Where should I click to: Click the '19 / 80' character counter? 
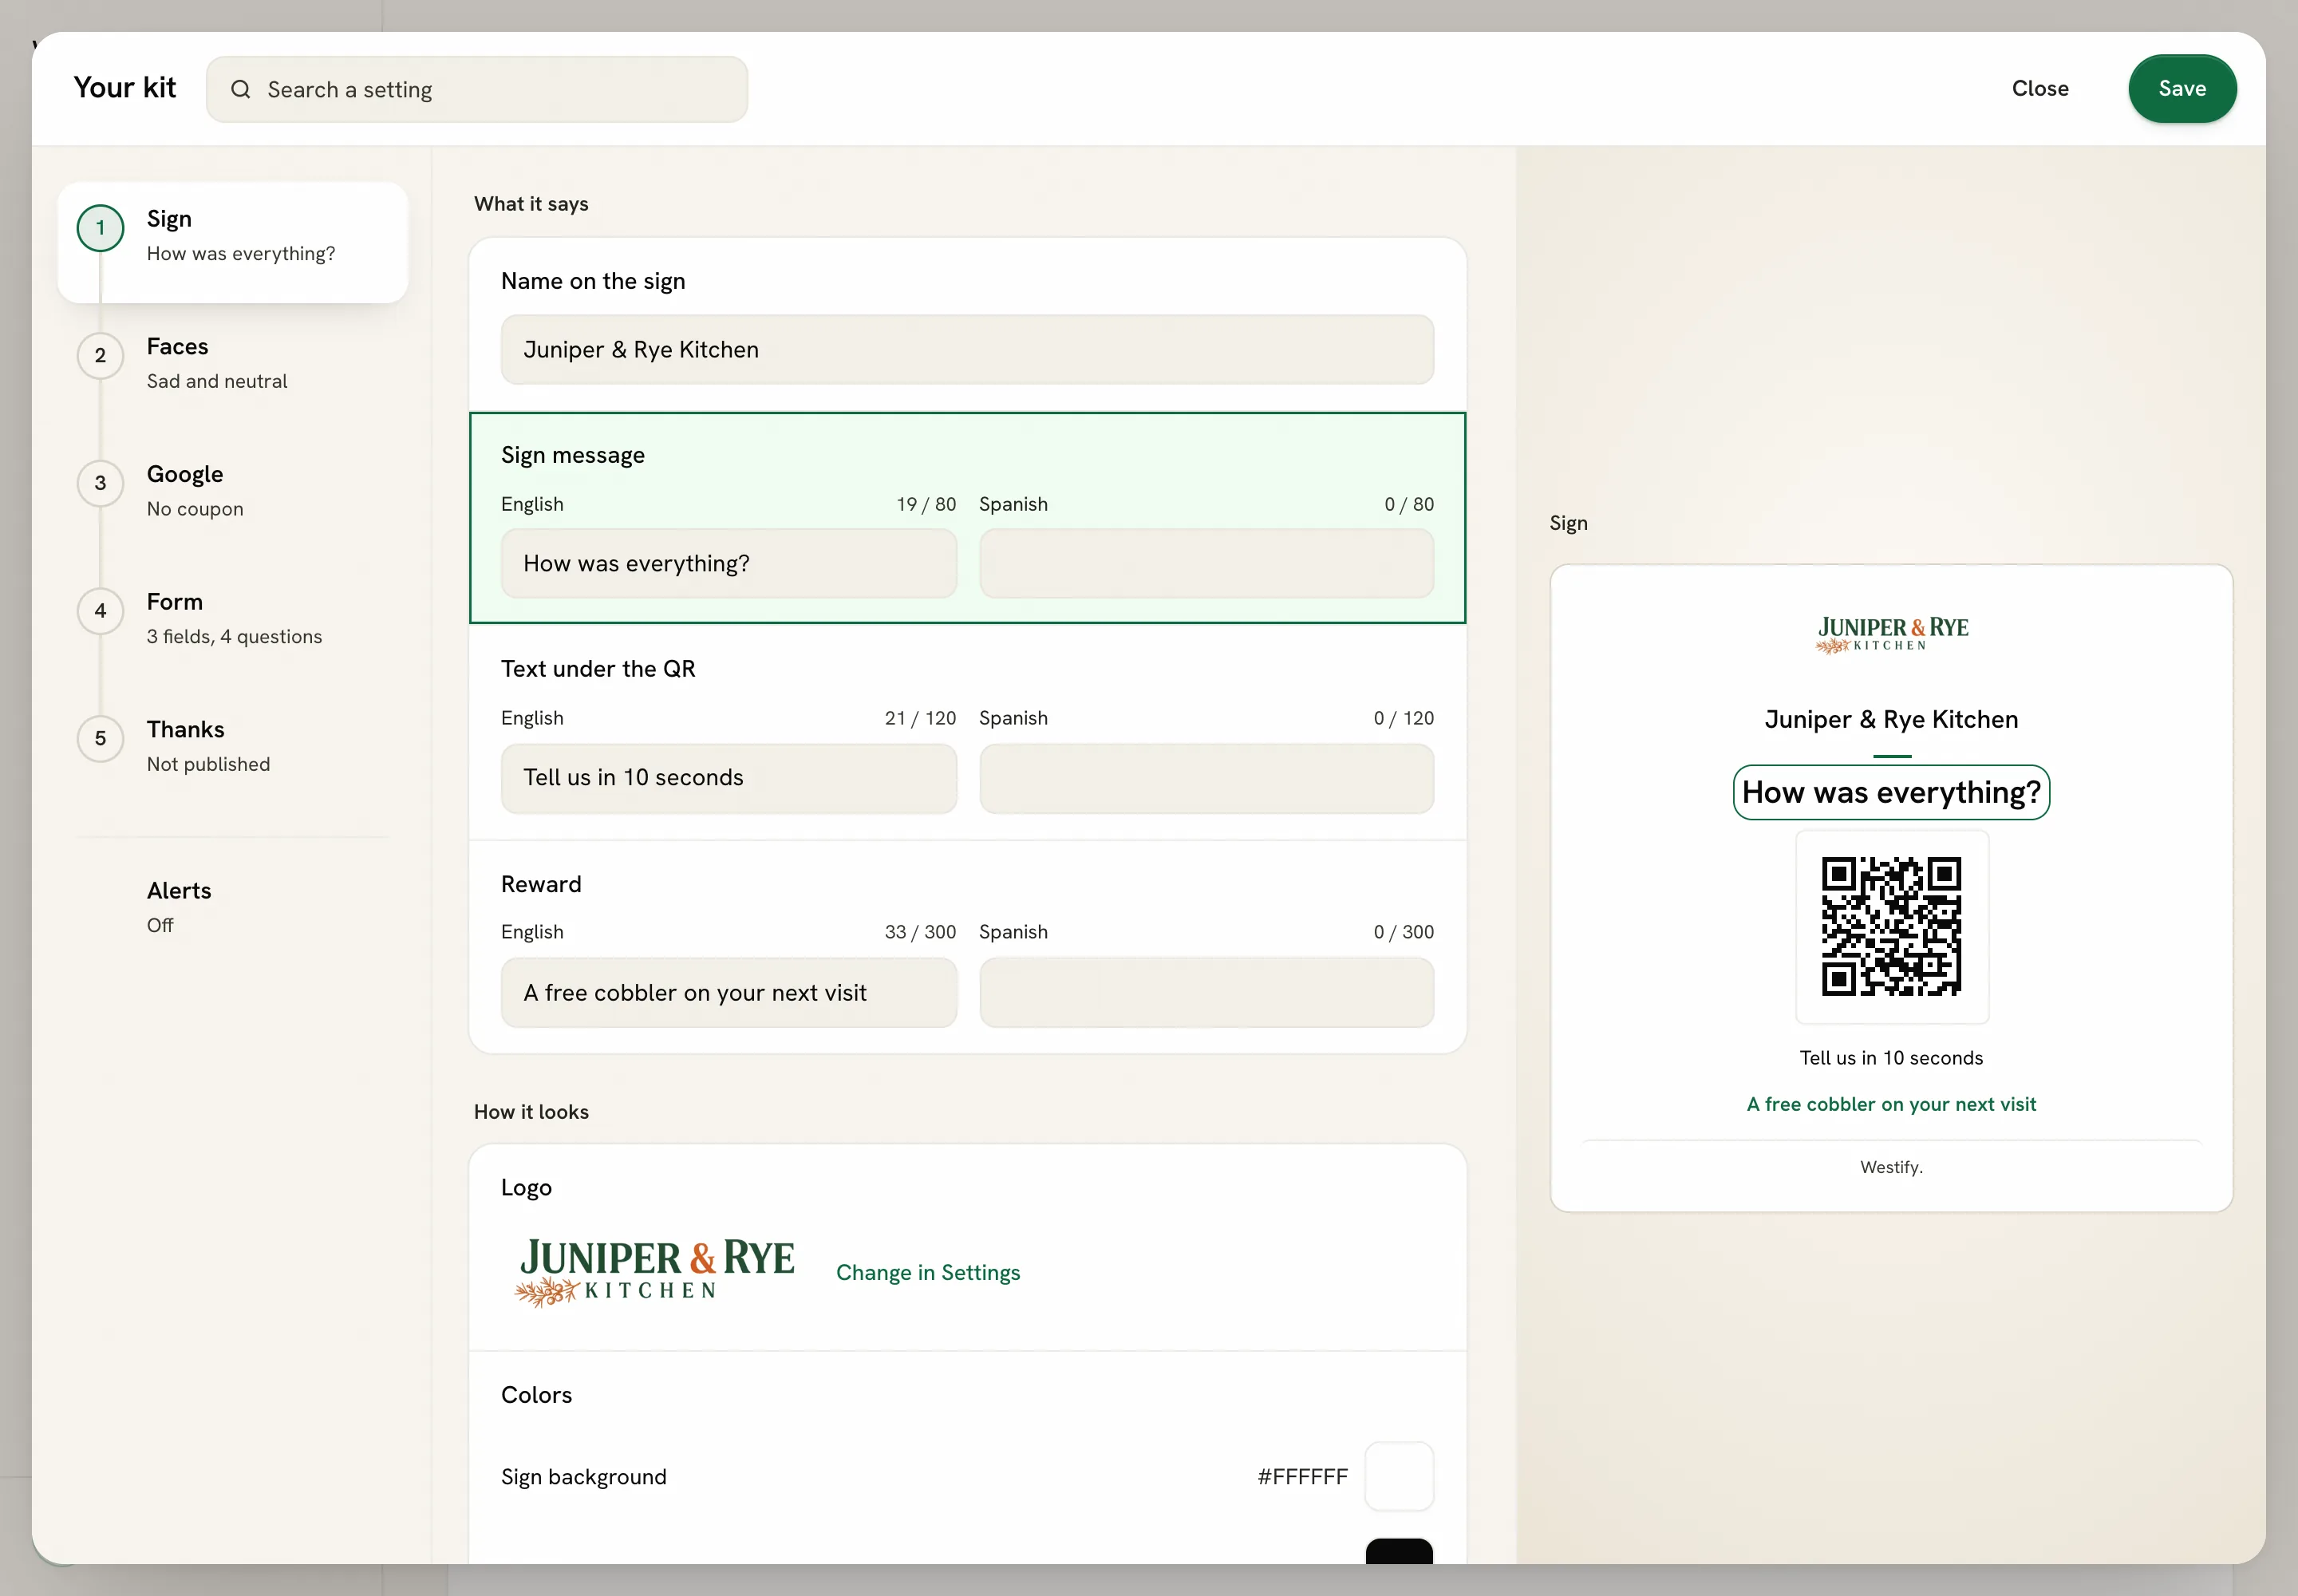coord(926,505)
